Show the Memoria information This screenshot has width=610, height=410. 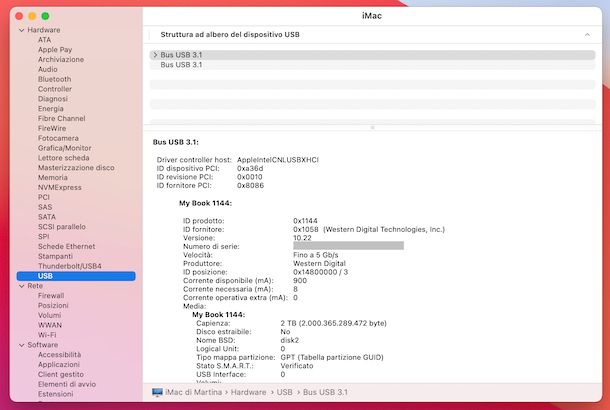(53, 177)
